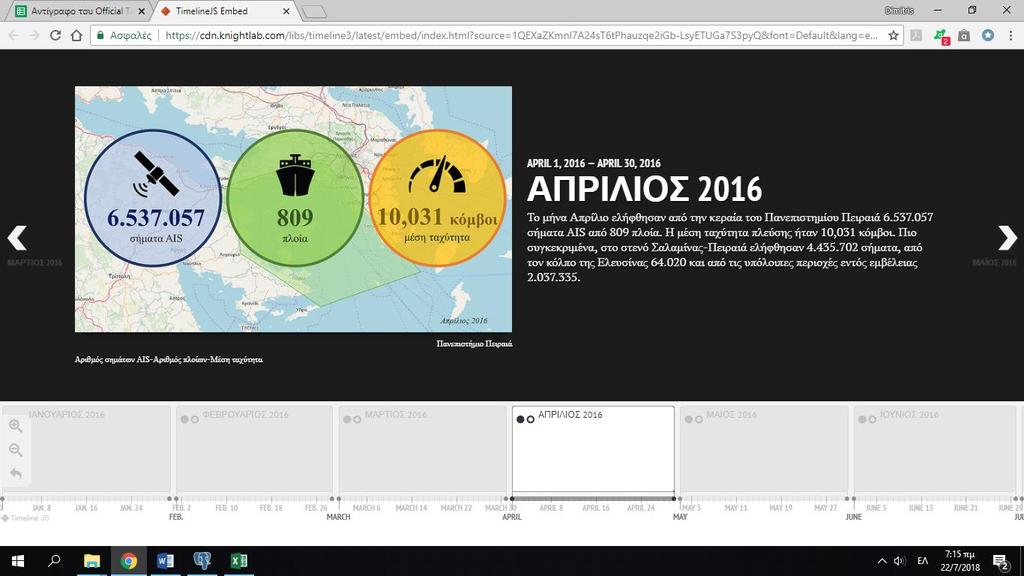Viewport: 1024px width, 576px height.
Task: Select the ΑΠΡΙΛΙΟΣ 2016 timeline marker
Action: coord(593,449)
